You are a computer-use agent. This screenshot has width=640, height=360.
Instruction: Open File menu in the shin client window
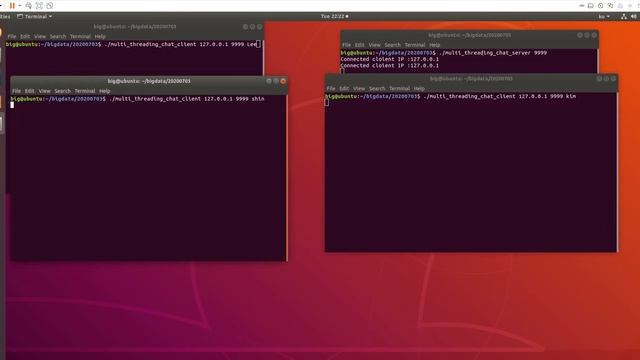(16, 91)
